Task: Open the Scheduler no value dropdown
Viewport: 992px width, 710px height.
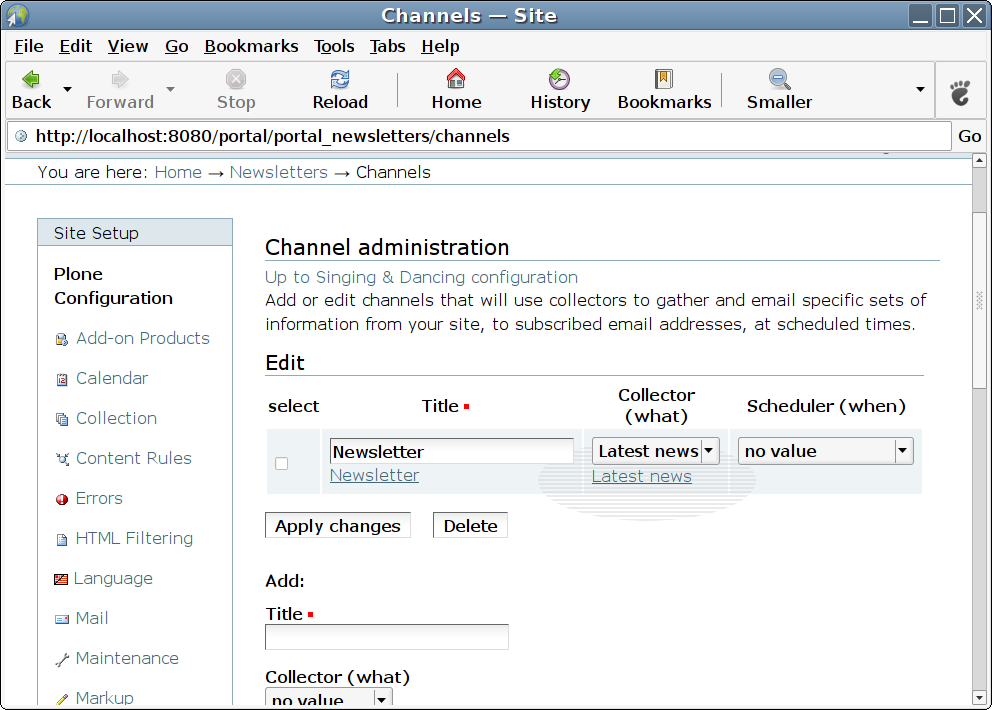Action: click(903, 451)
